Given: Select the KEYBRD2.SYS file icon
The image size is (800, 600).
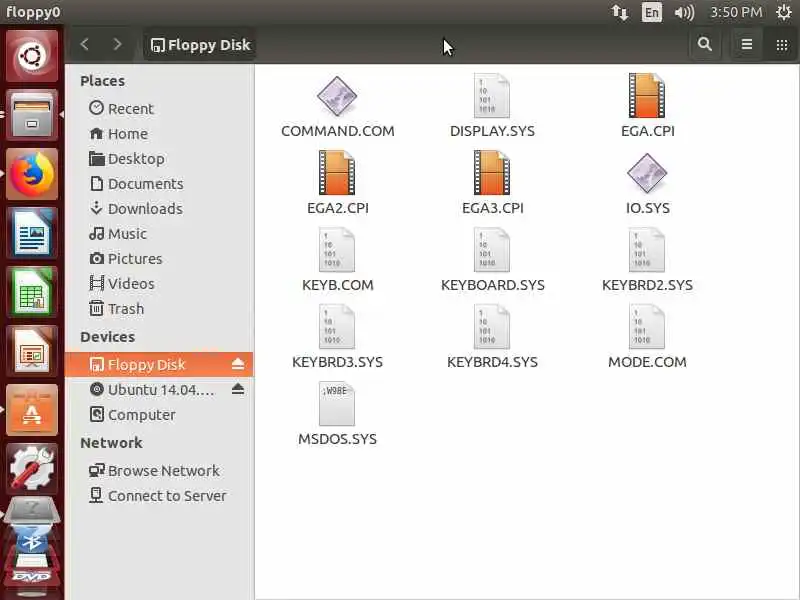Looking at the screenshot, I should (x=647, y=250).
